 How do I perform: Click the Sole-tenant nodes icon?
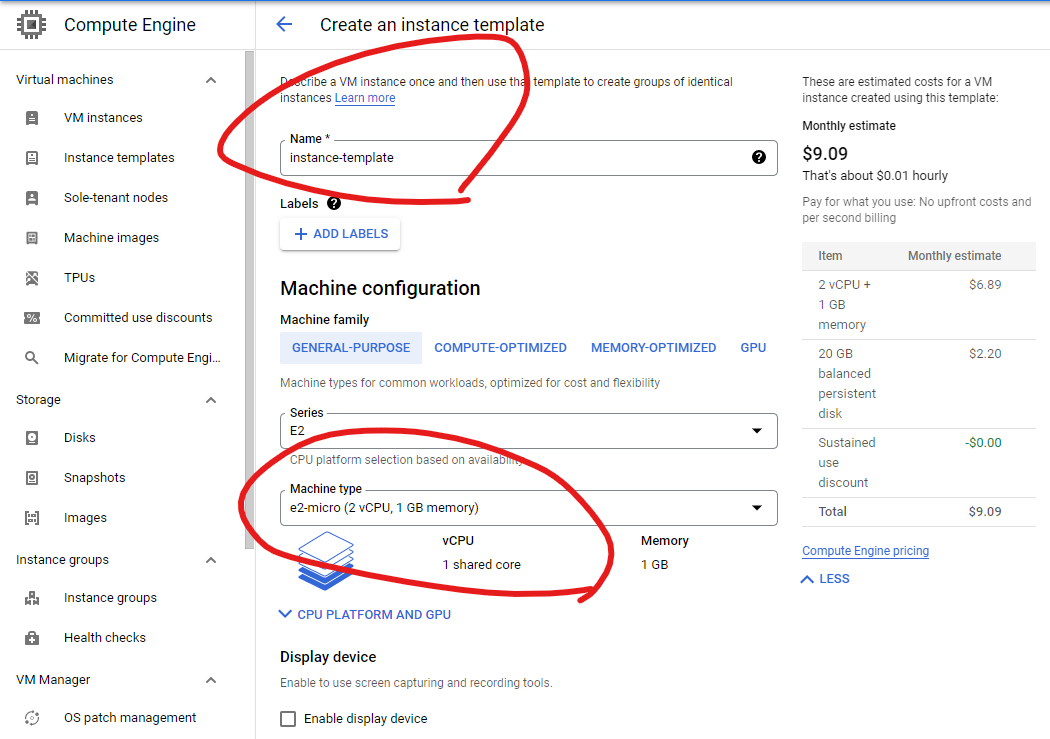[x=31, y=198]
